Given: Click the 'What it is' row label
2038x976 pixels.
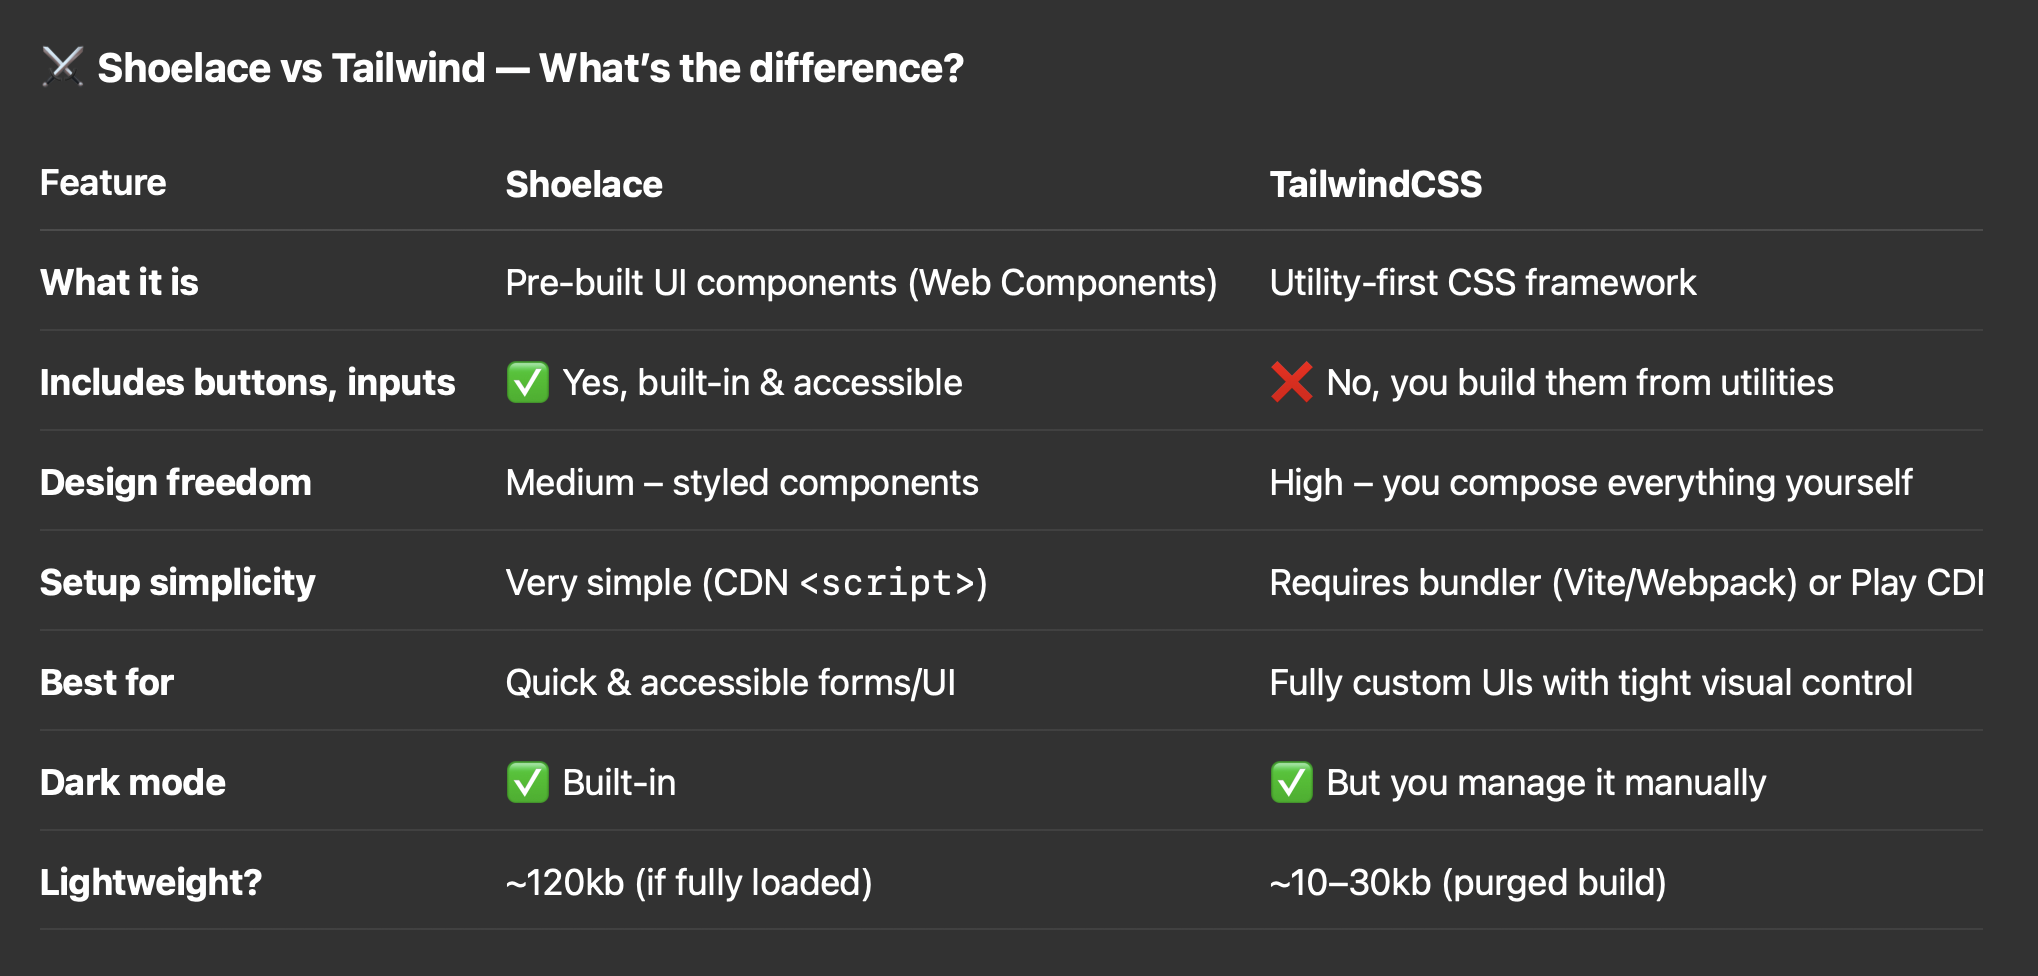Looking at the screenshot, I should (x=119, y=282).
